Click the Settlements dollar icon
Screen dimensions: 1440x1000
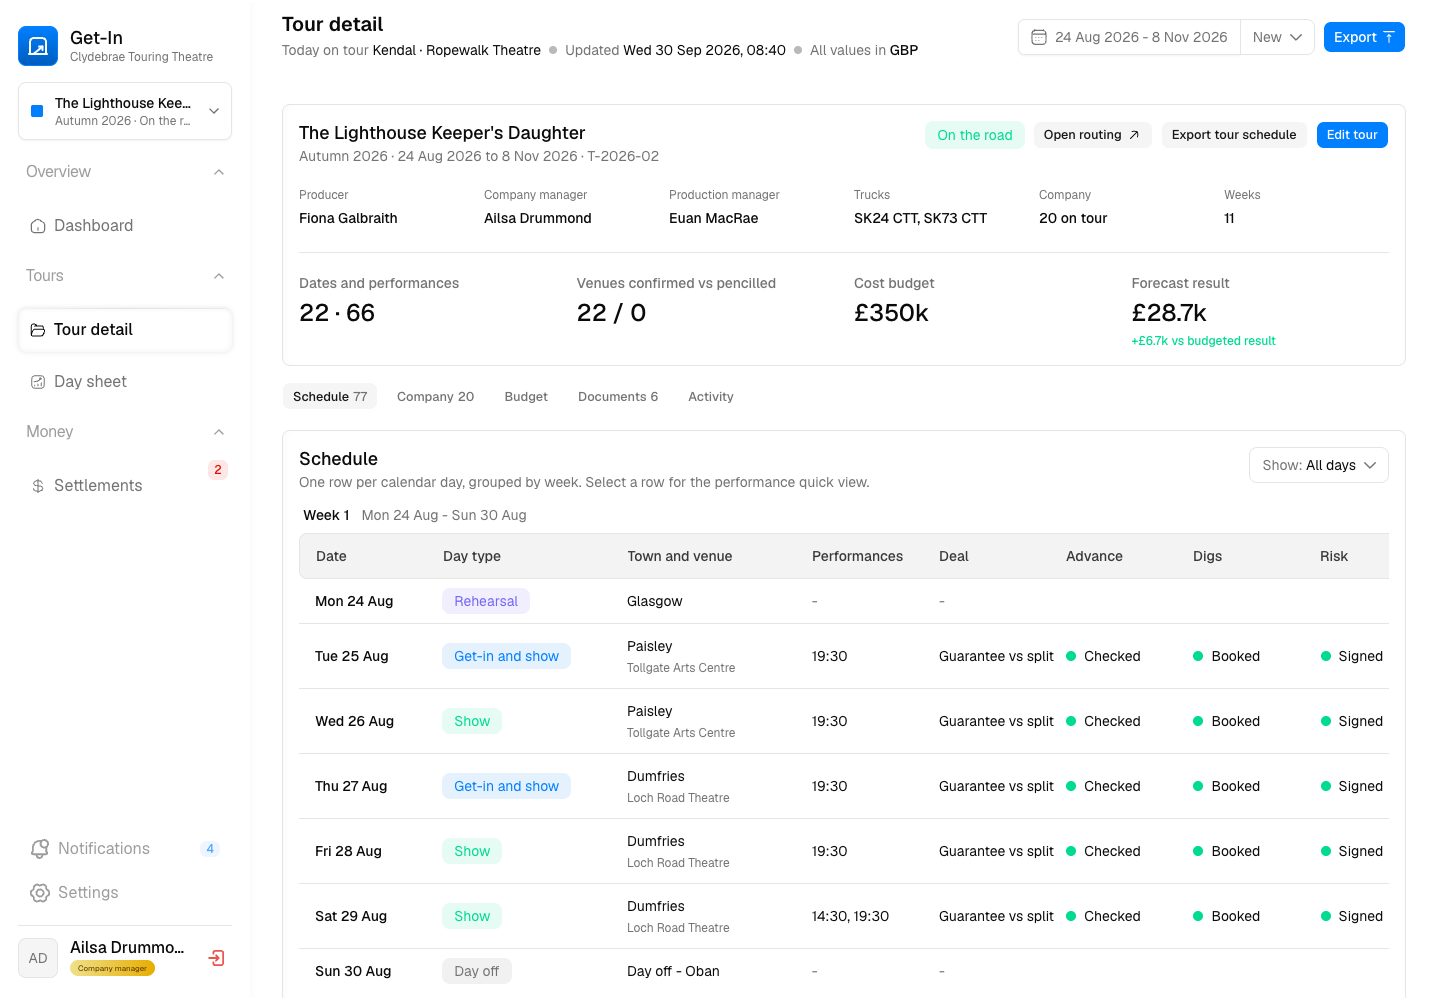pos(38,486)
